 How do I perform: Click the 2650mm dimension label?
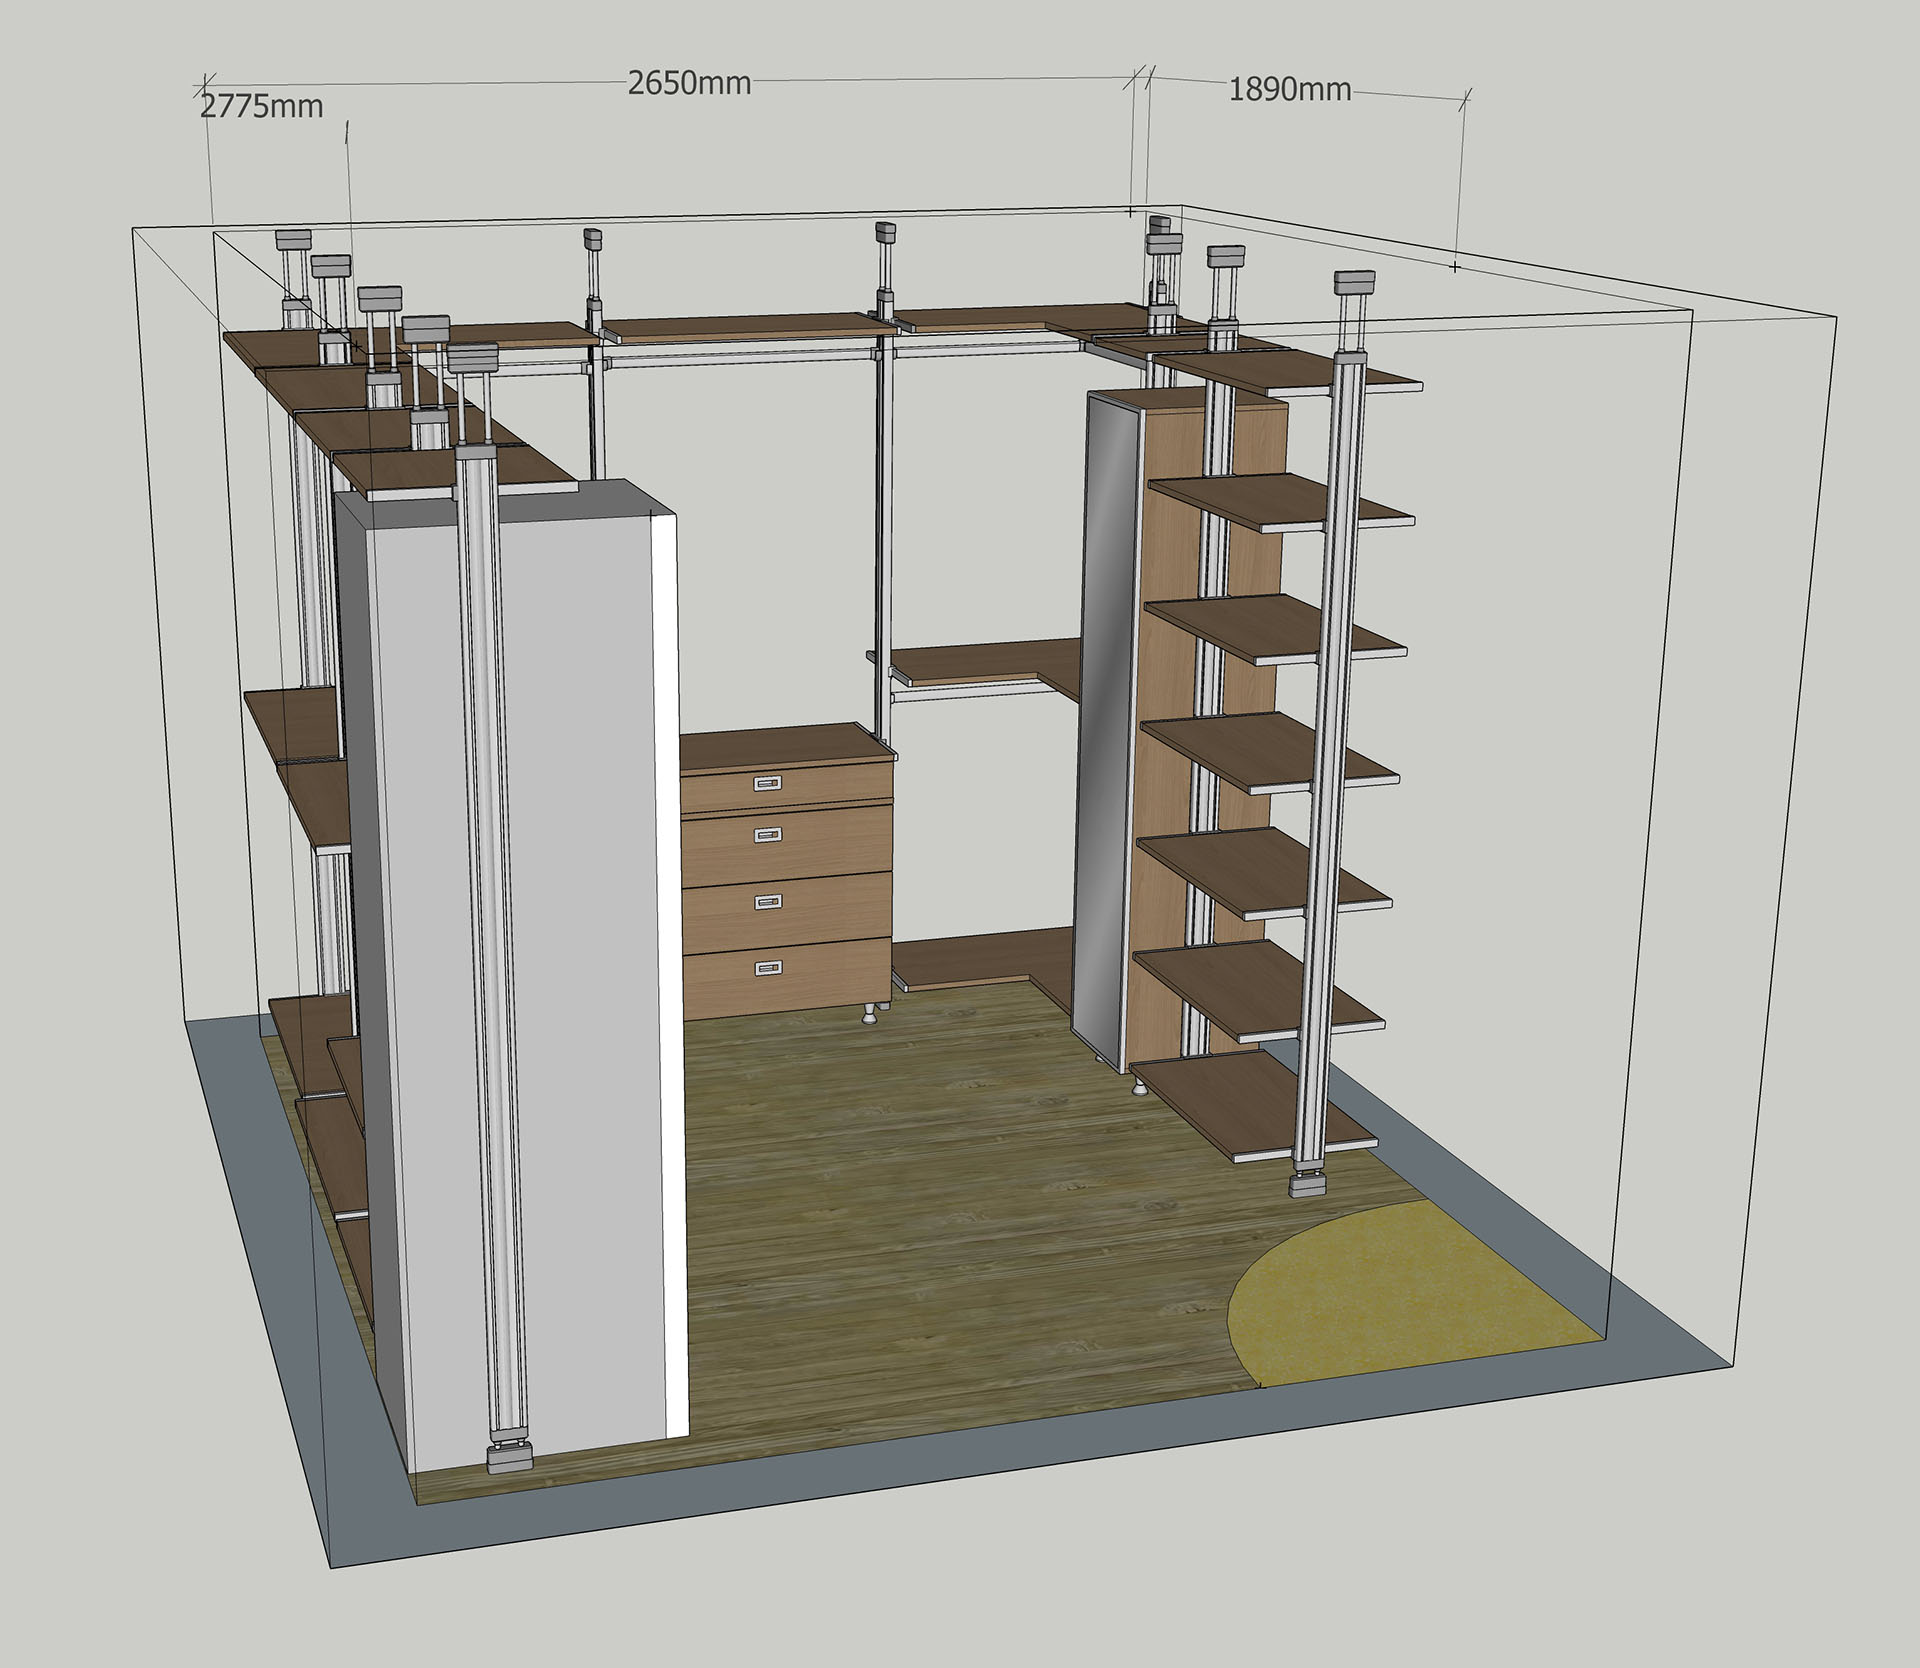click(689, 83)
